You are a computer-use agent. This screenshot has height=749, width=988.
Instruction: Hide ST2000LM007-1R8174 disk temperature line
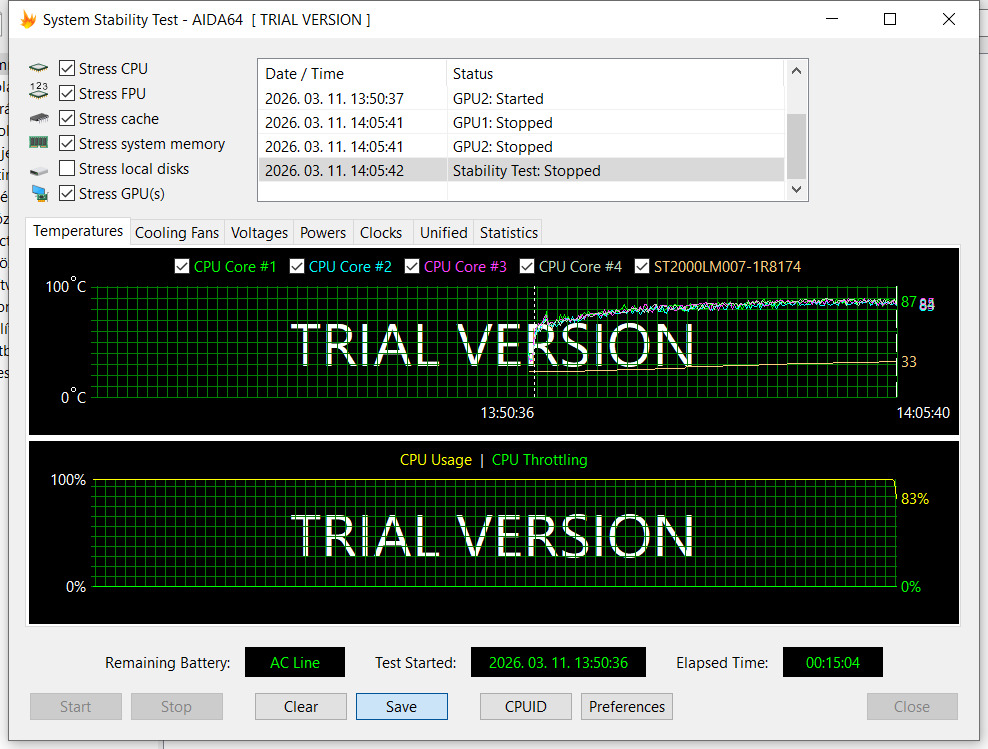pos(642,266)
